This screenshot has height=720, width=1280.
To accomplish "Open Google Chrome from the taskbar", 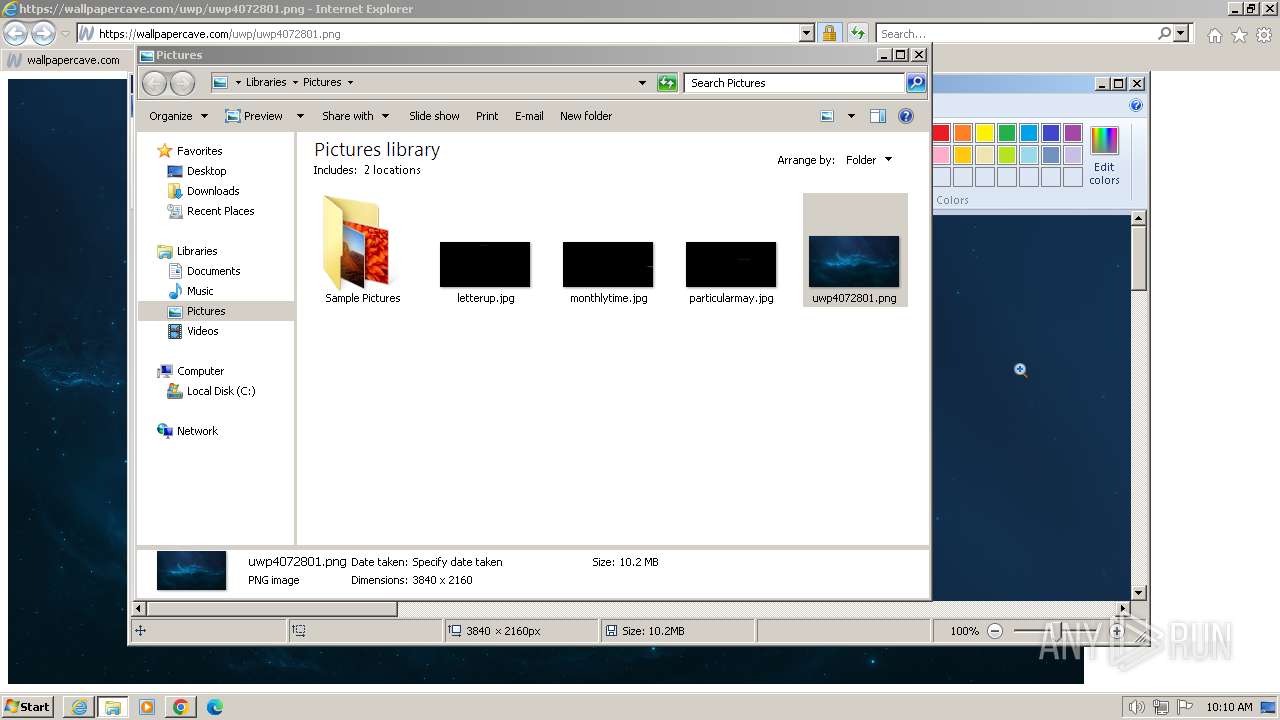I will [x=180, y=707].
